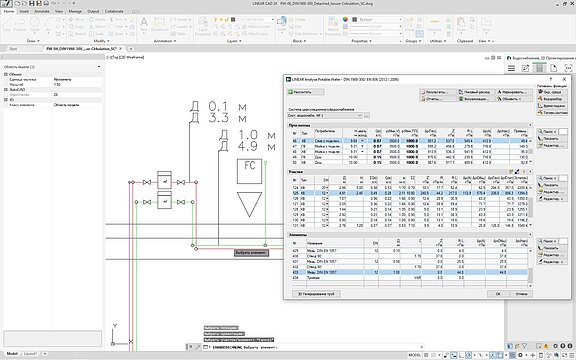Switch to the Annotate ribbon tab
Viewport: 576px width, 360px height.
42,11
